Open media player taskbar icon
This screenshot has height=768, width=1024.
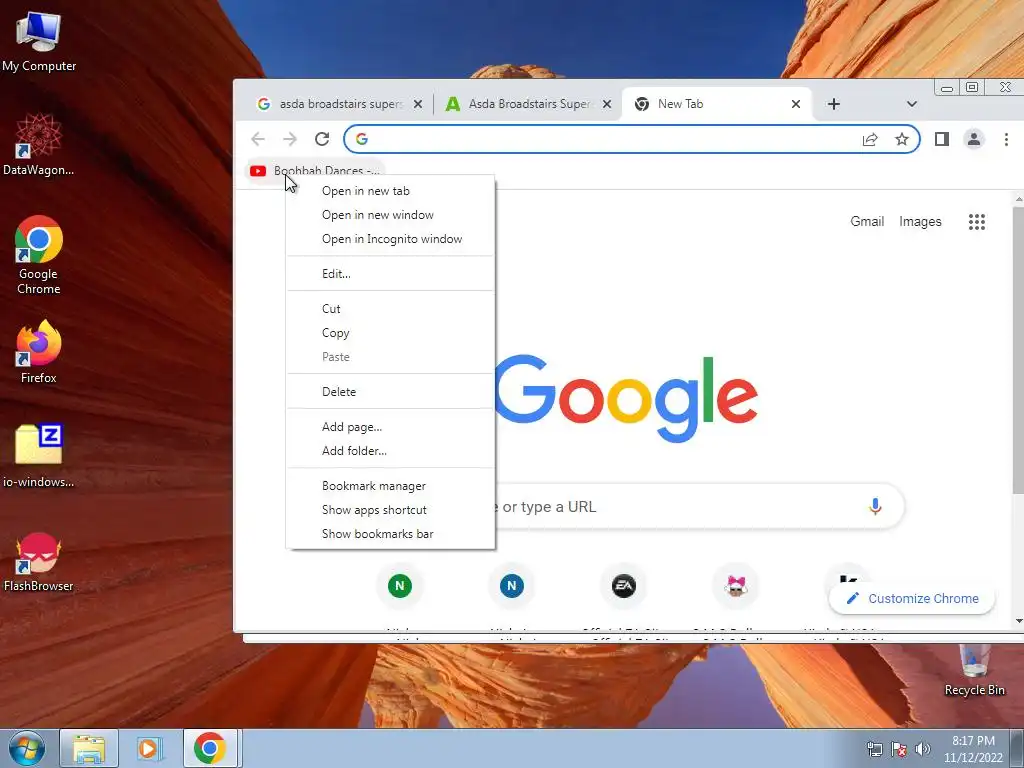[x=149, y=749]
